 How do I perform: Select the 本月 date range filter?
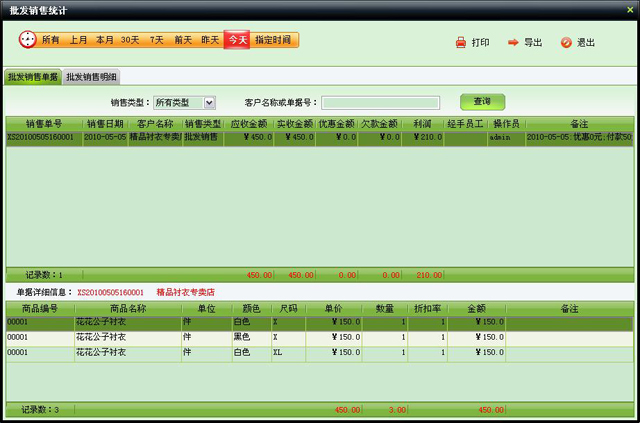104,40
